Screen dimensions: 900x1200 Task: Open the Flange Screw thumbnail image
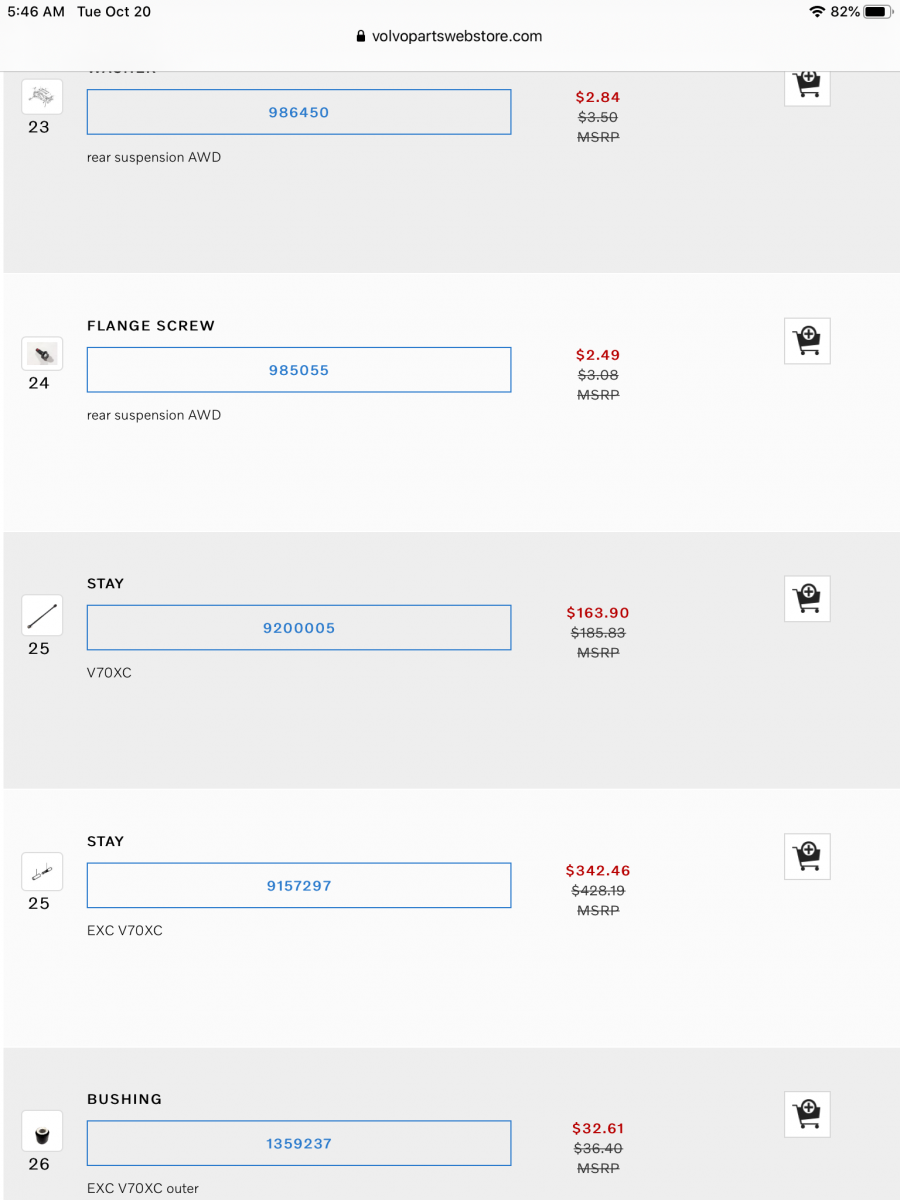coord(41,353)
